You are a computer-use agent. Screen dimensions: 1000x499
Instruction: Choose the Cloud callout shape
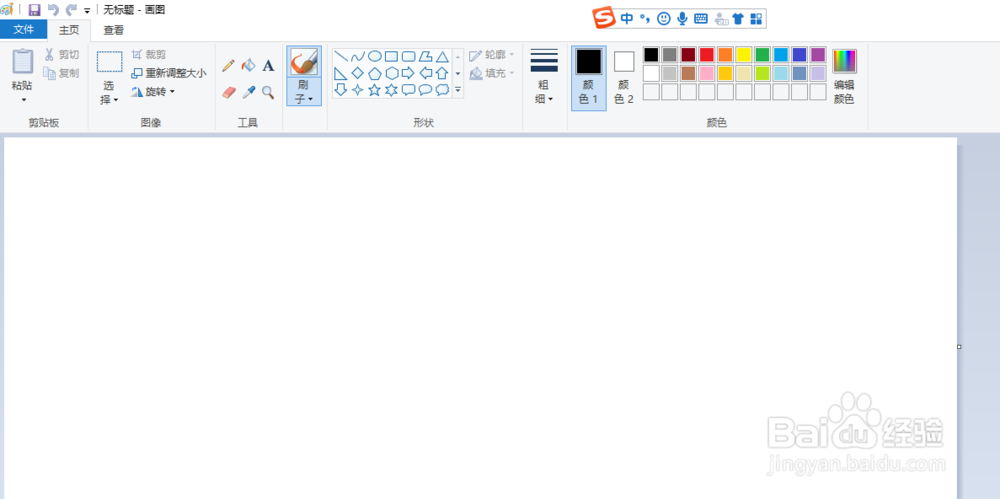(442, 89)
